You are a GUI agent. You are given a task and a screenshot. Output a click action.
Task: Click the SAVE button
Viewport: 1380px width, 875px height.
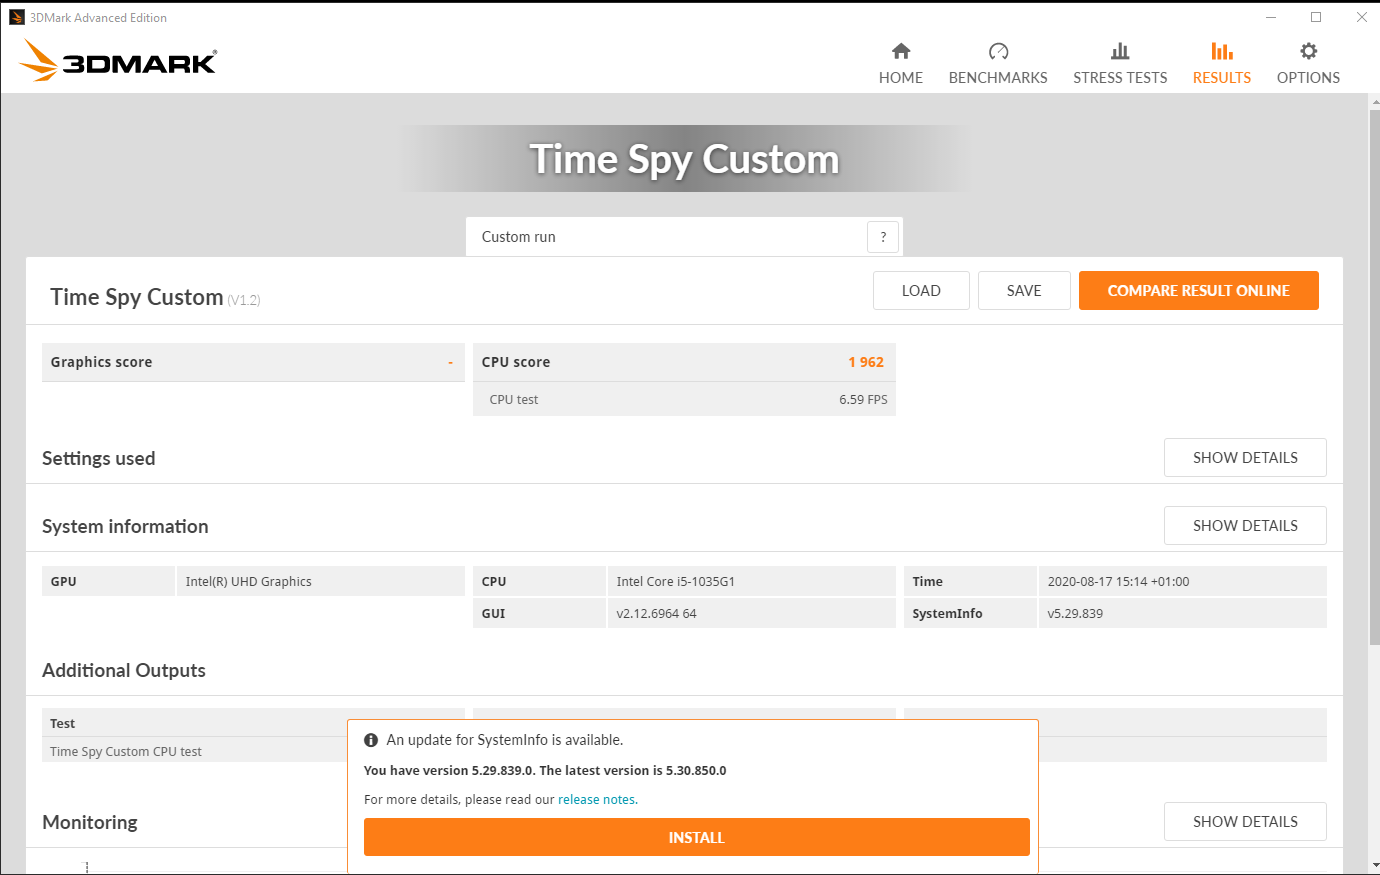click(x=1024, y=290)
